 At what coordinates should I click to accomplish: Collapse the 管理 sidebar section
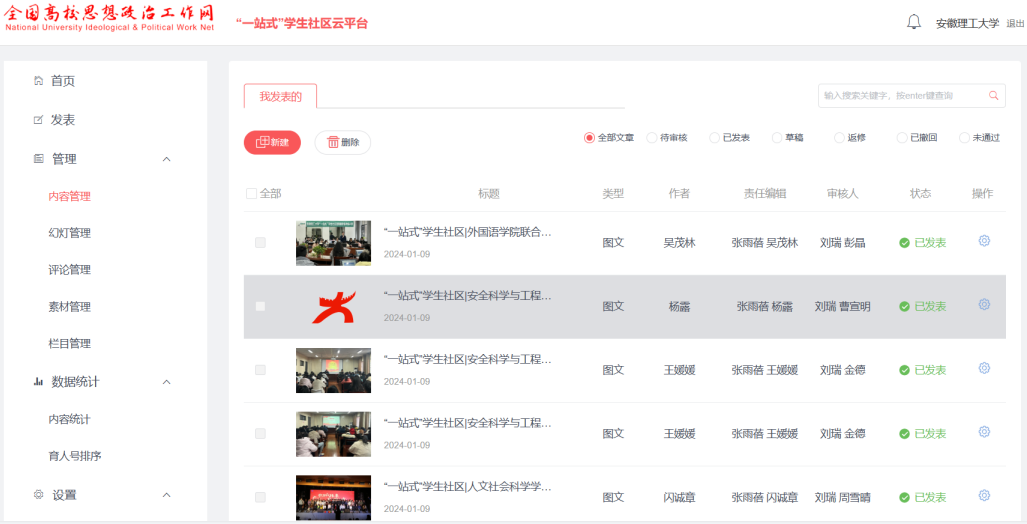(x=166, y=159)
